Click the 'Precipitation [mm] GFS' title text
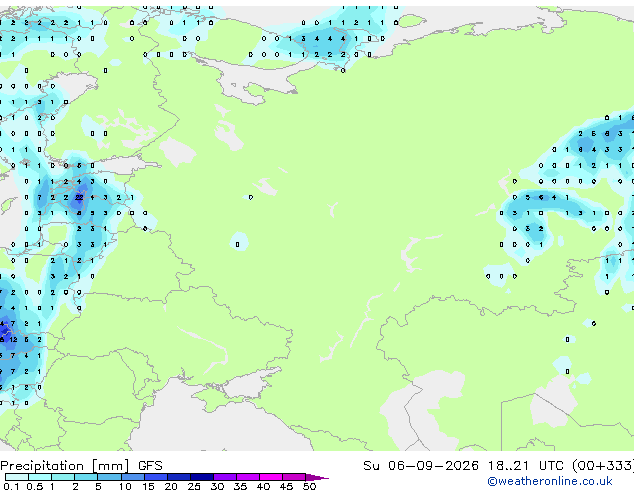Screen dimensions: 634x490 point(81,466)
